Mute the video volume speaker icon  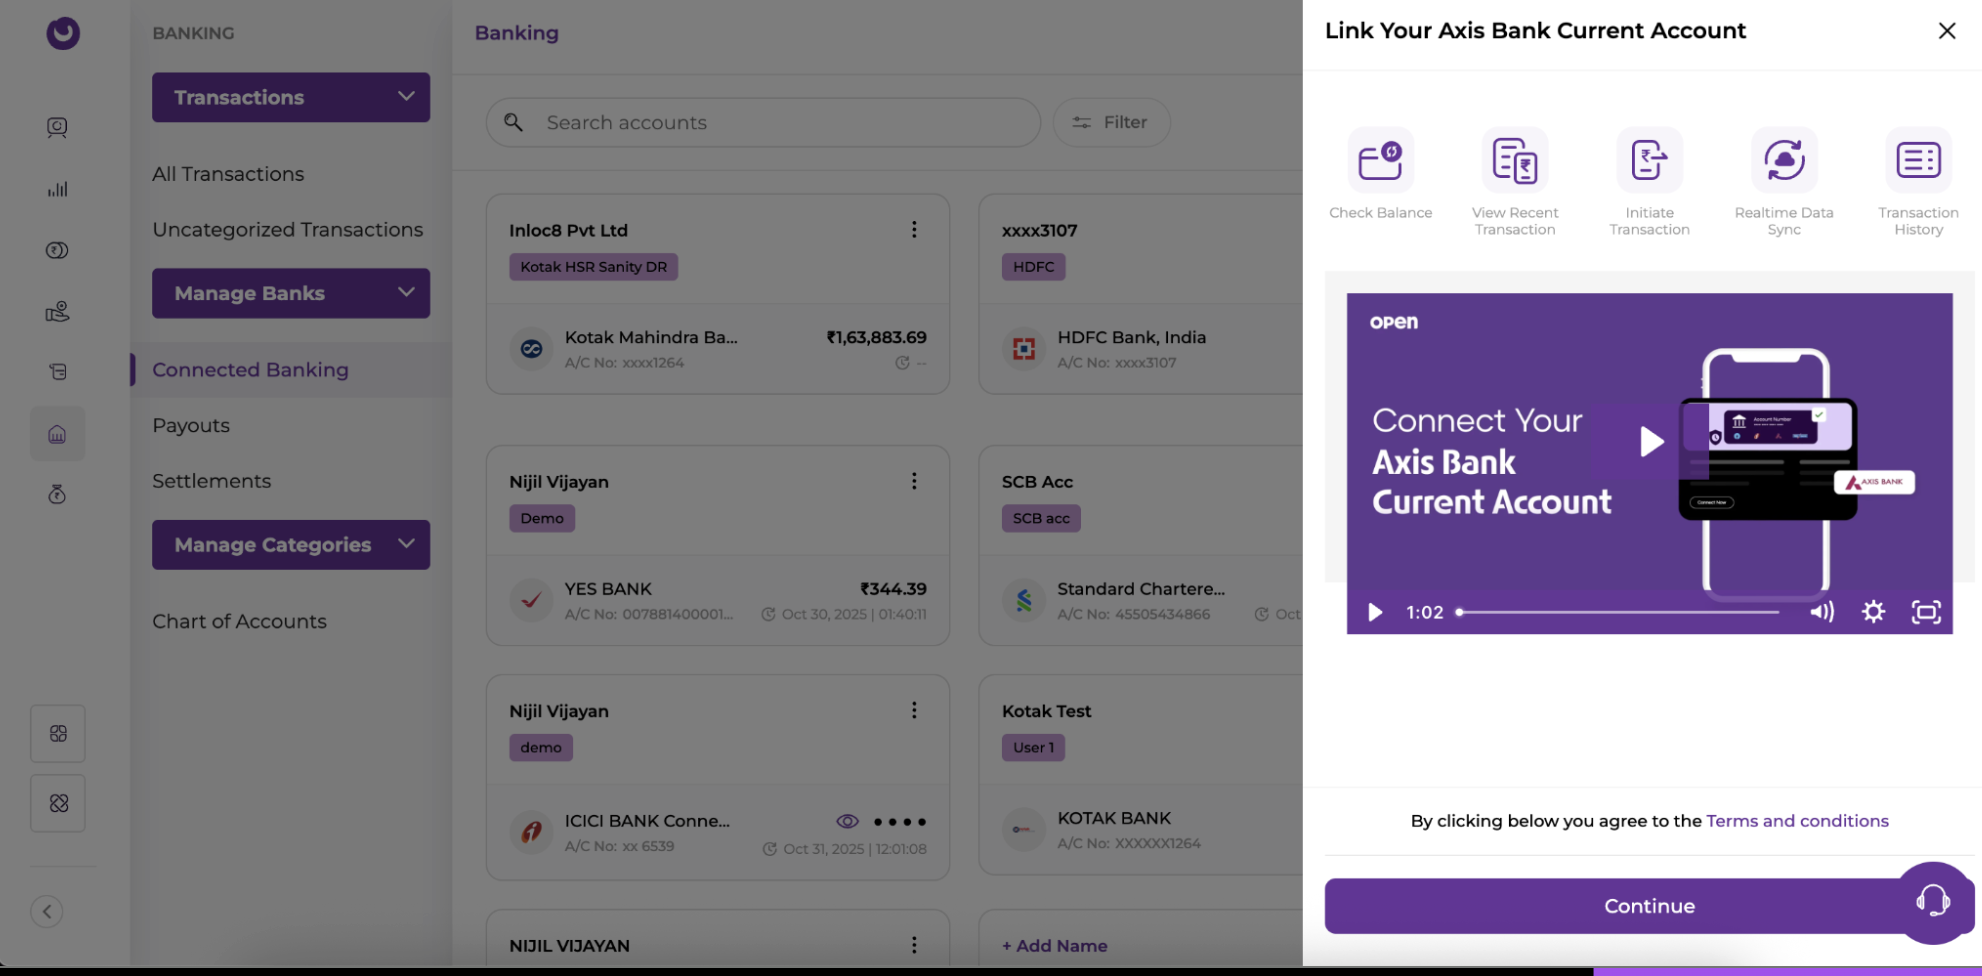[1822, 612]
